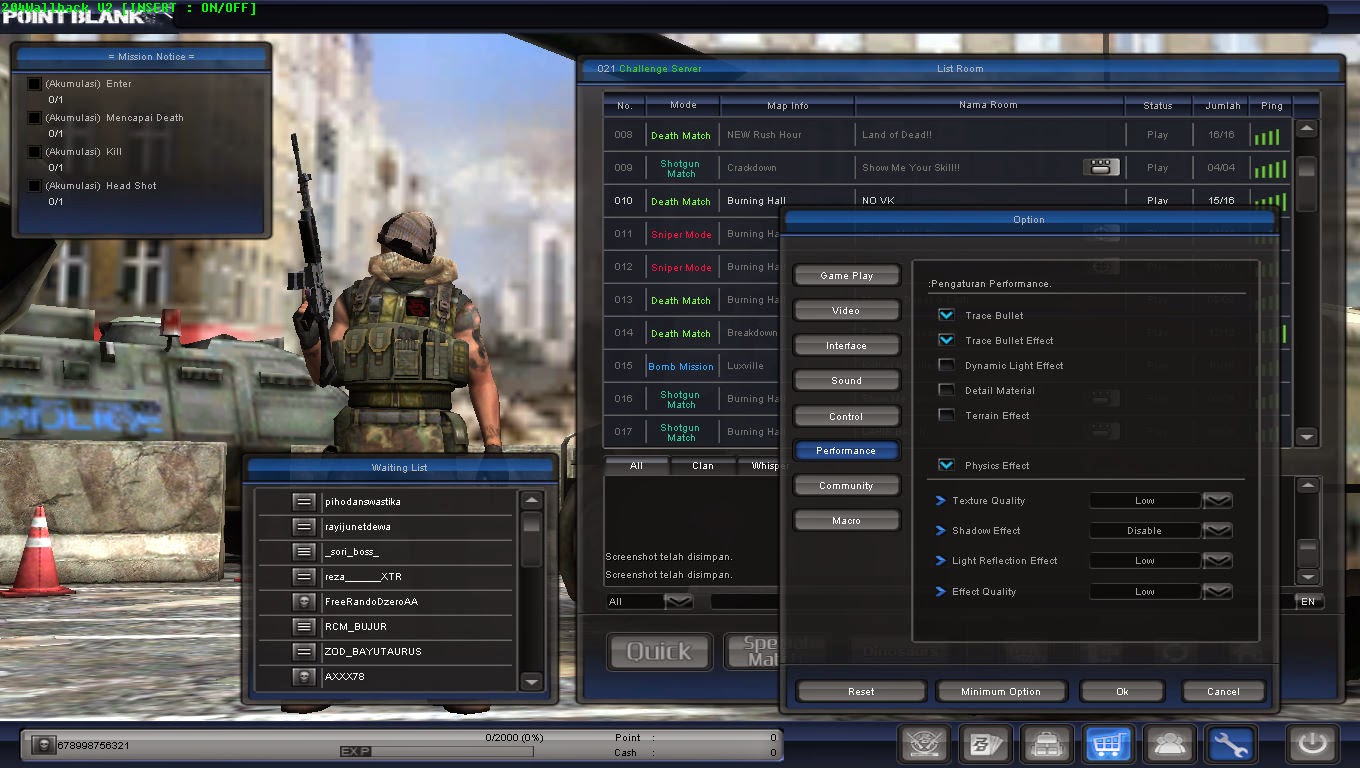Image resolution: width=1360 pixels, height=768 pixels.
Task: Click the up arrow of room list scrollbar
Action: tap(1307, 129)
